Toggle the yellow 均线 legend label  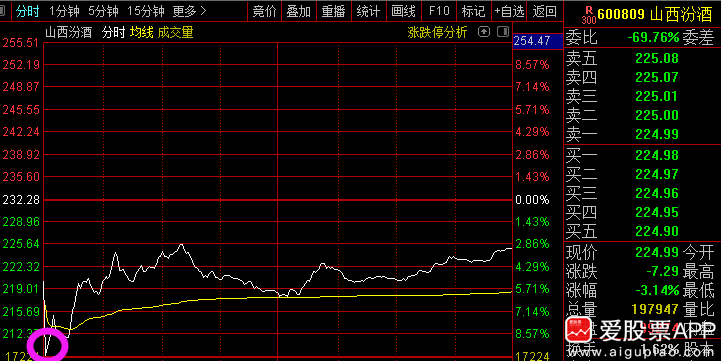pos(141,32)
